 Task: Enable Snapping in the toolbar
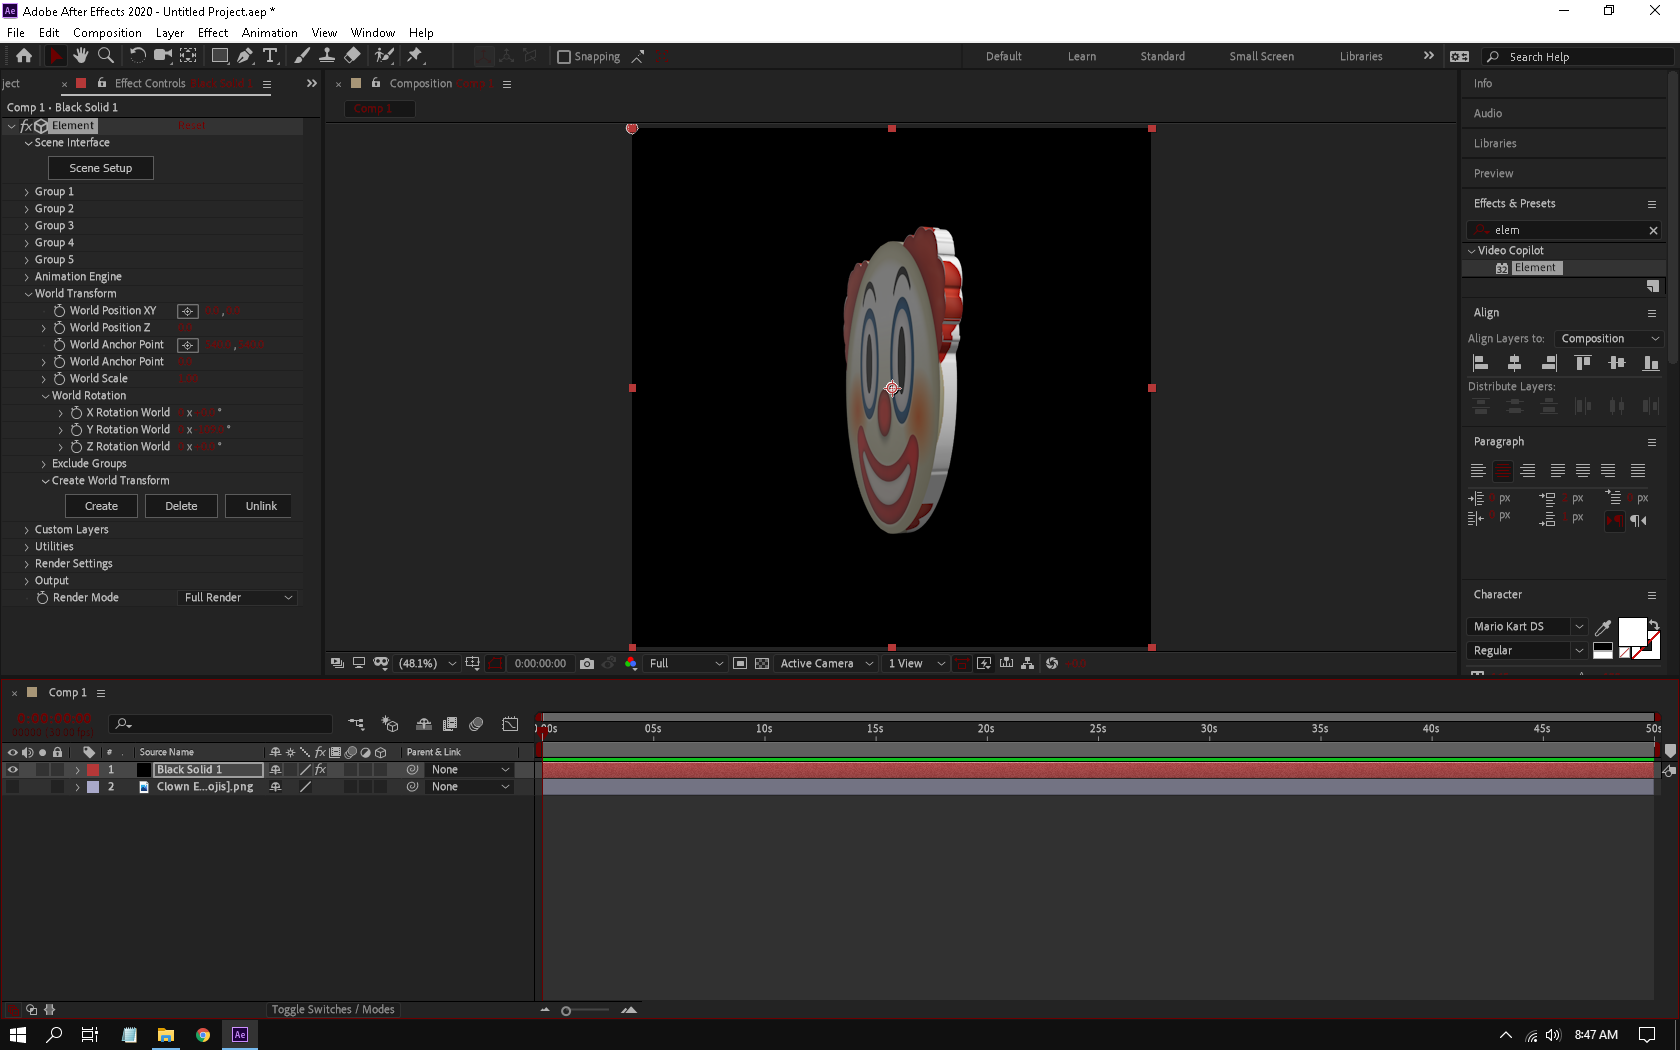tap(565, 56)
